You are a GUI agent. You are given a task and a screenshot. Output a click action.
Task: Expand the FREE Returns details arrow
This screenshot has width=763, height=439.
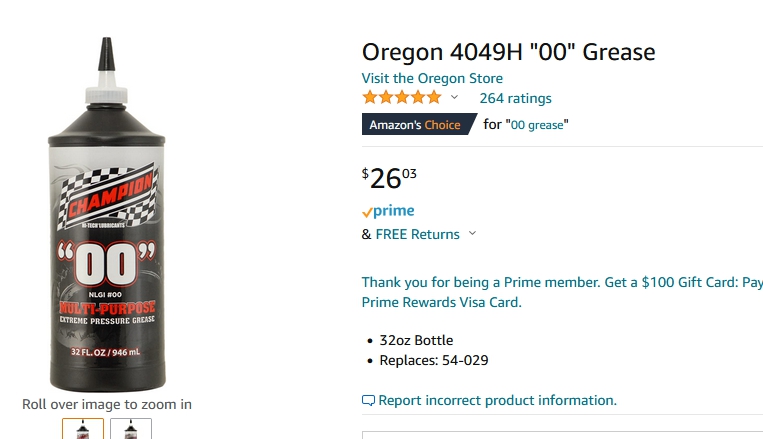[473, 234]
